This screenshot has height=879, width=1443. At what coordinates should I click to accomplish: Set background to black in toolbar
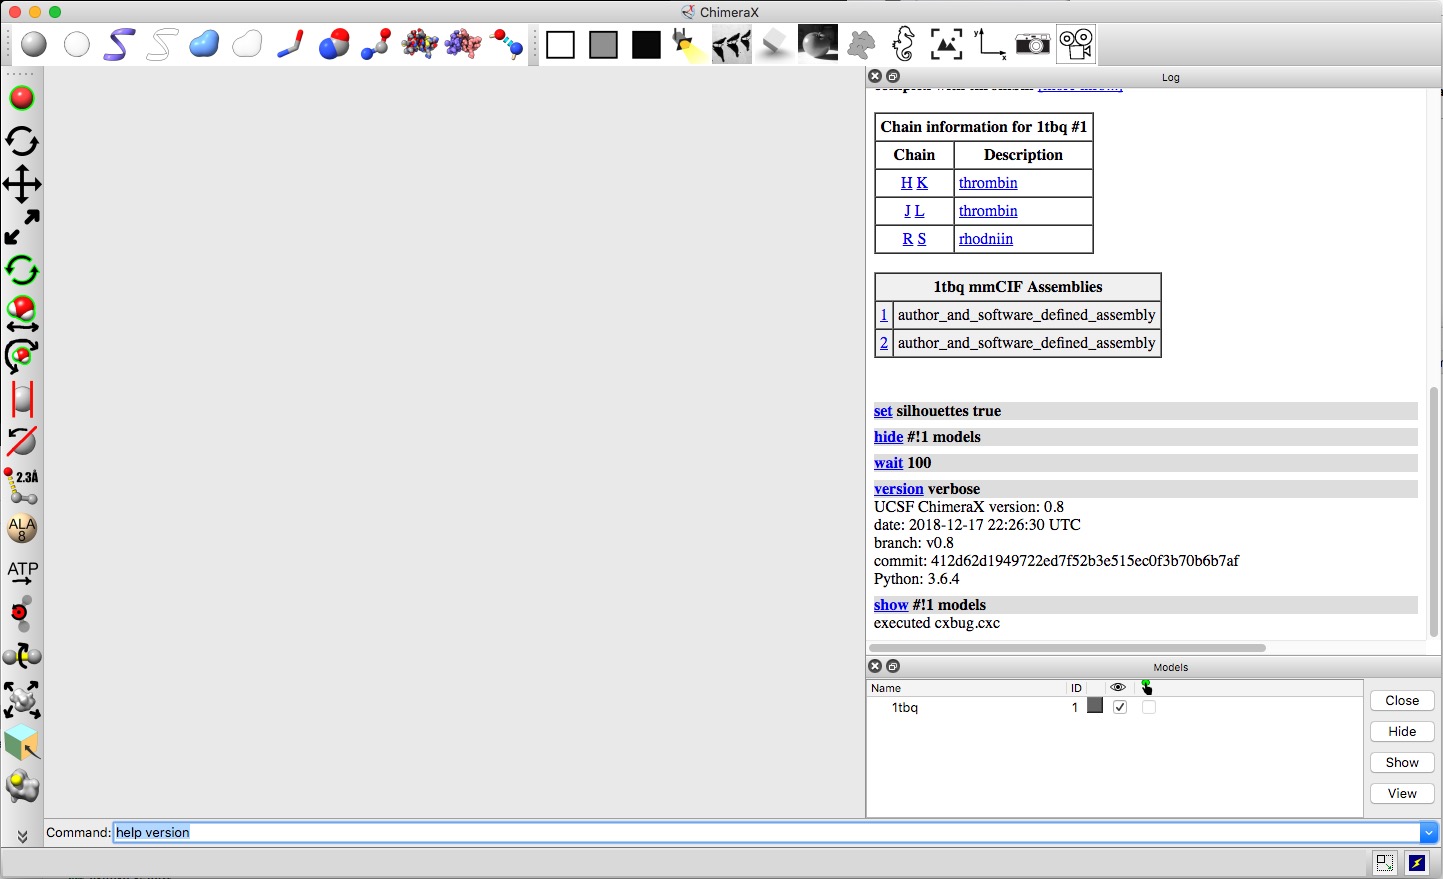point(646,45)
